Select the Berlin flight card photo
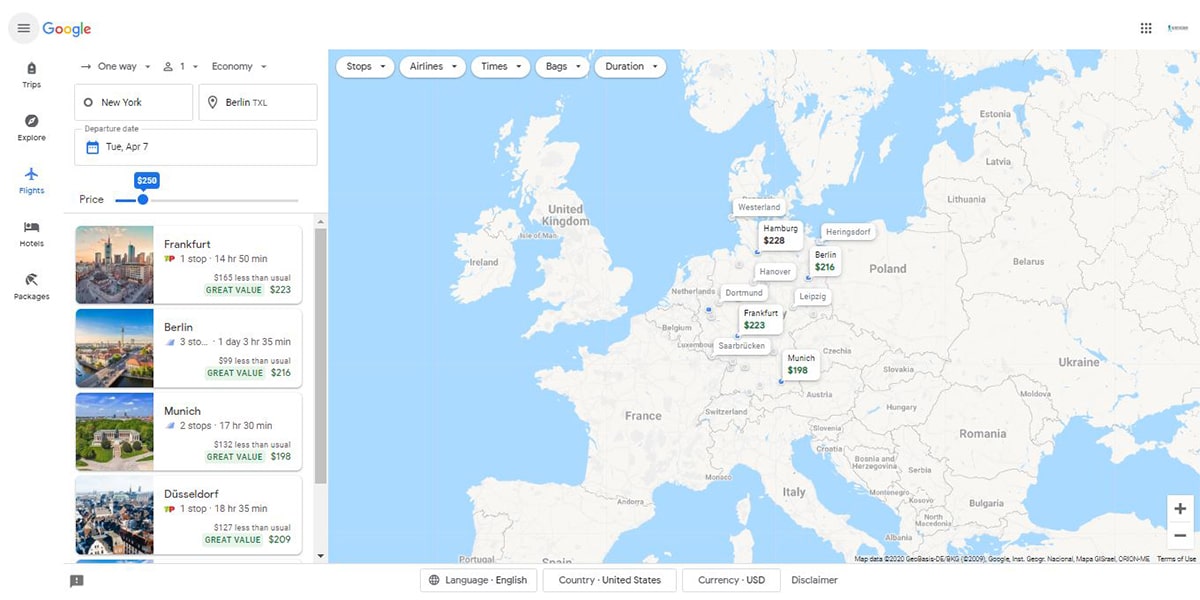 (114, 348)
